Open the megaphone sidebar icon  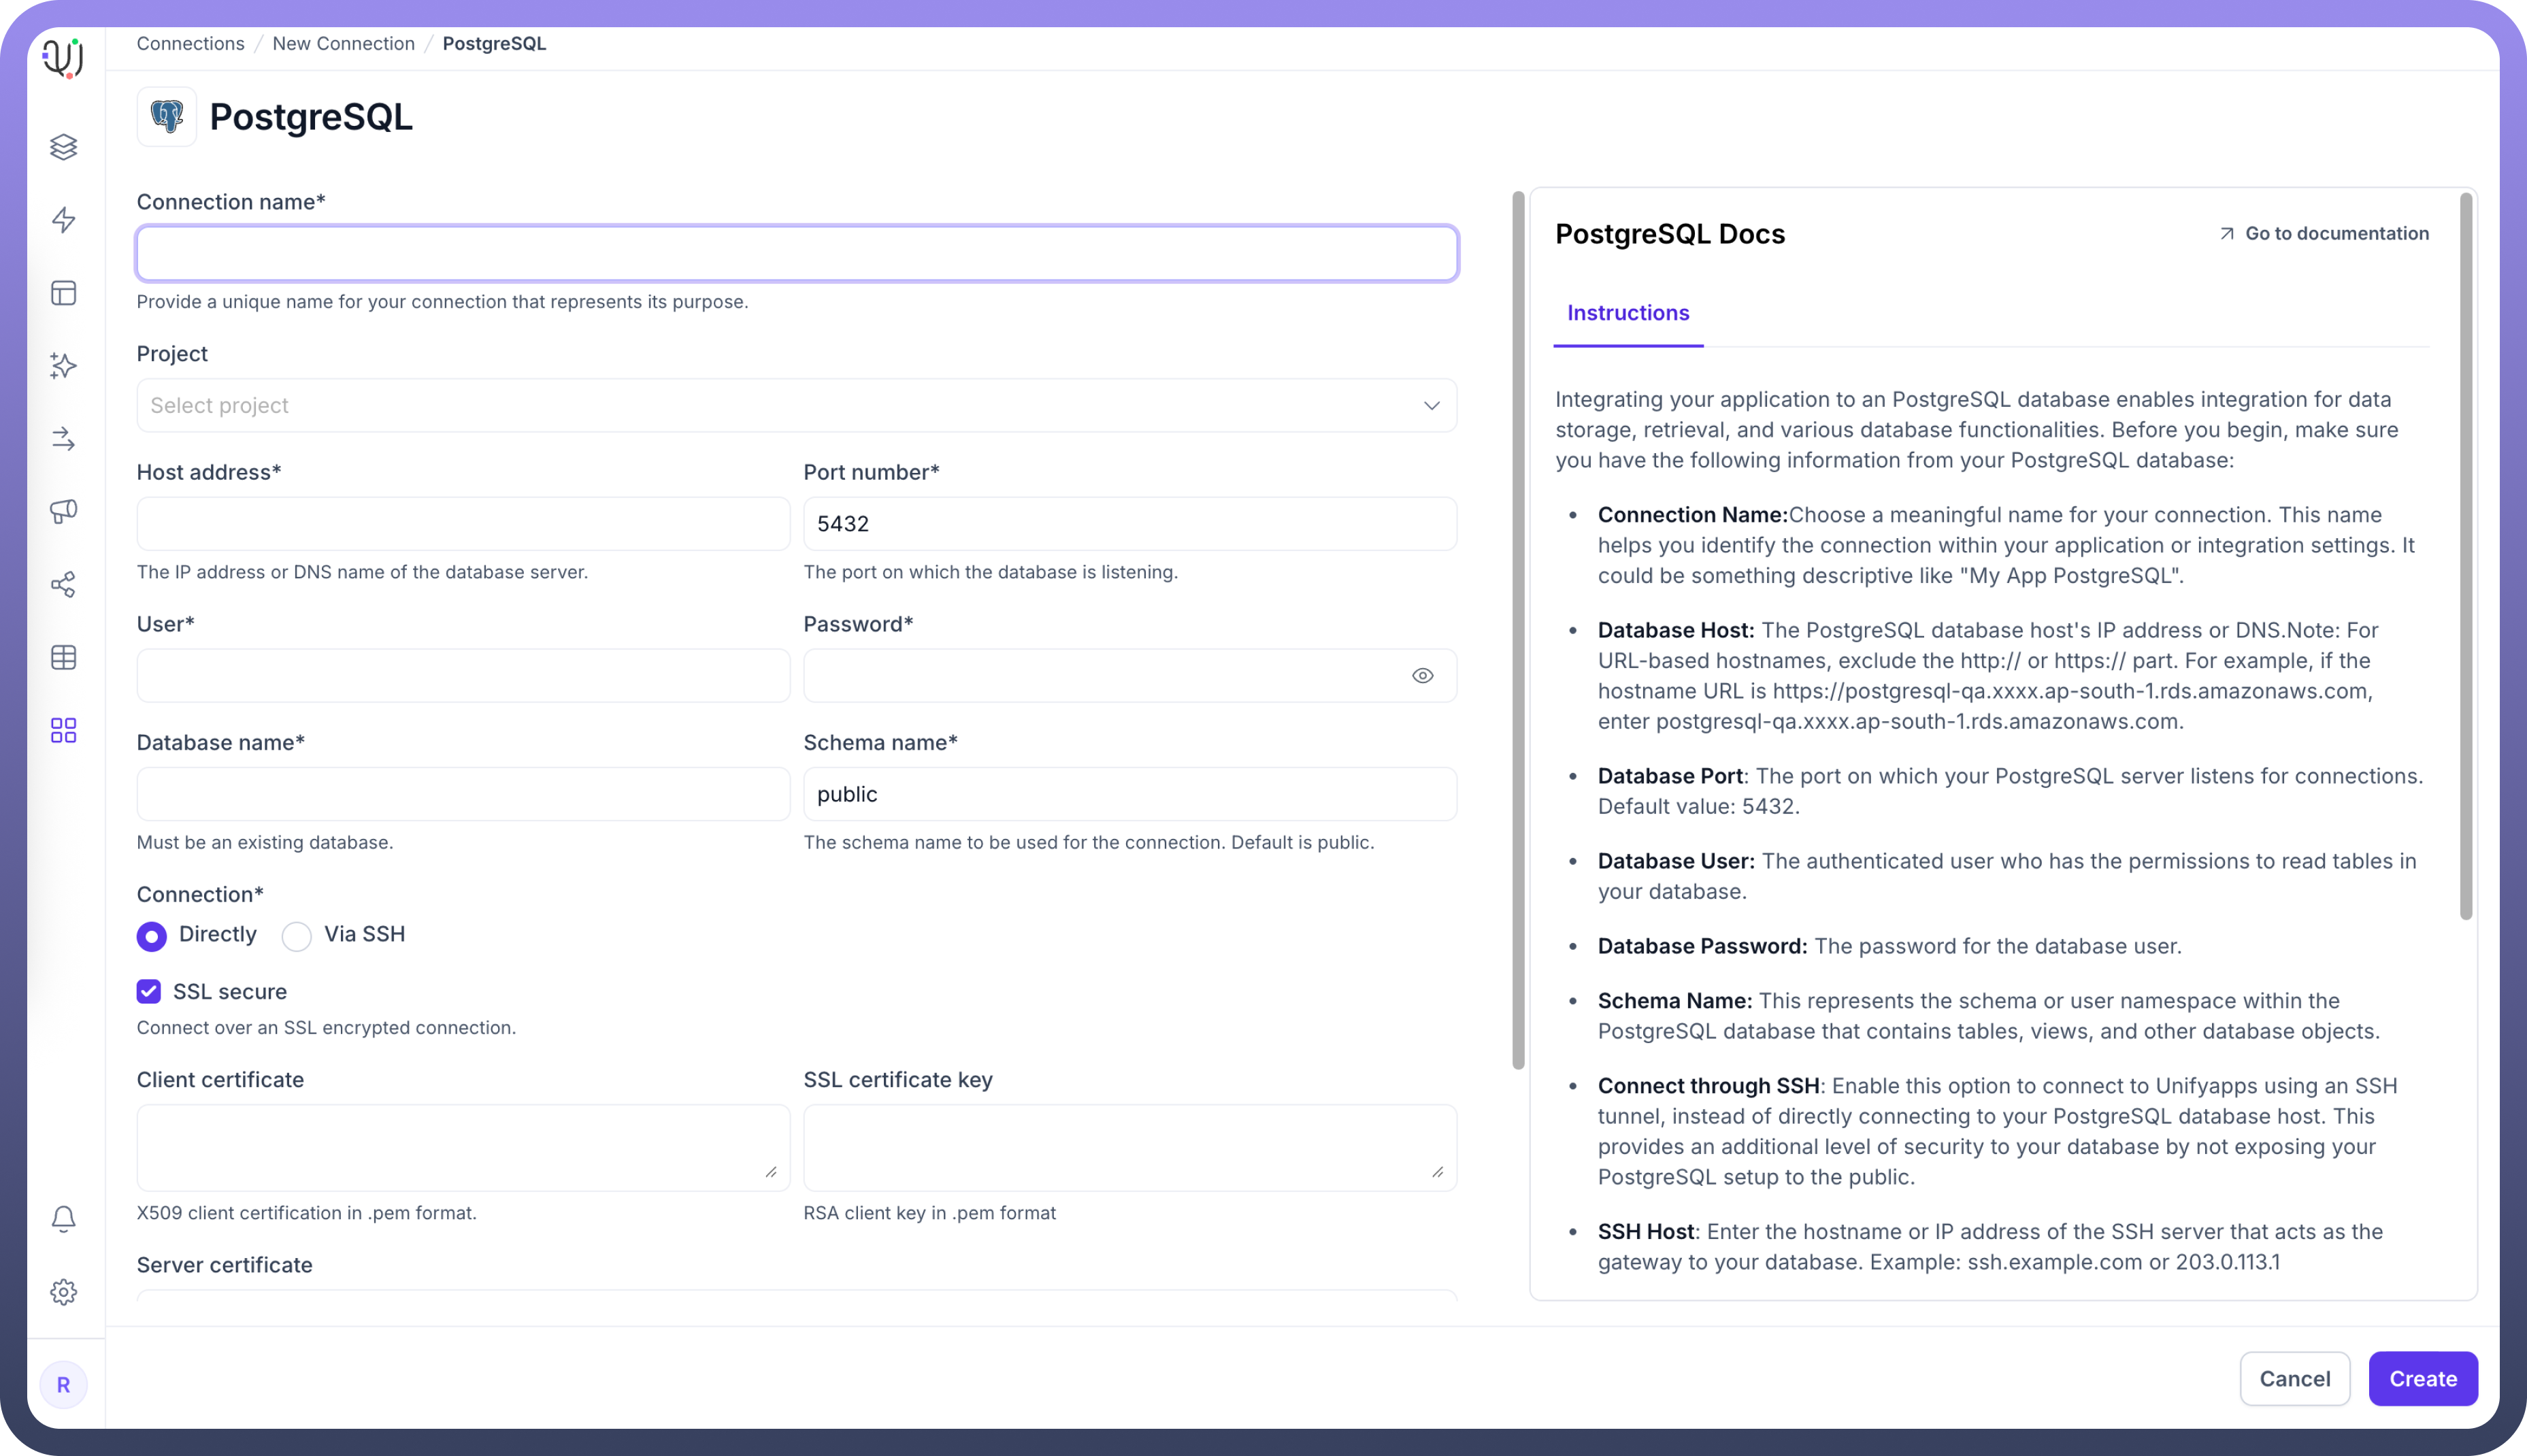pyautogui.click(x=63, y=512)
